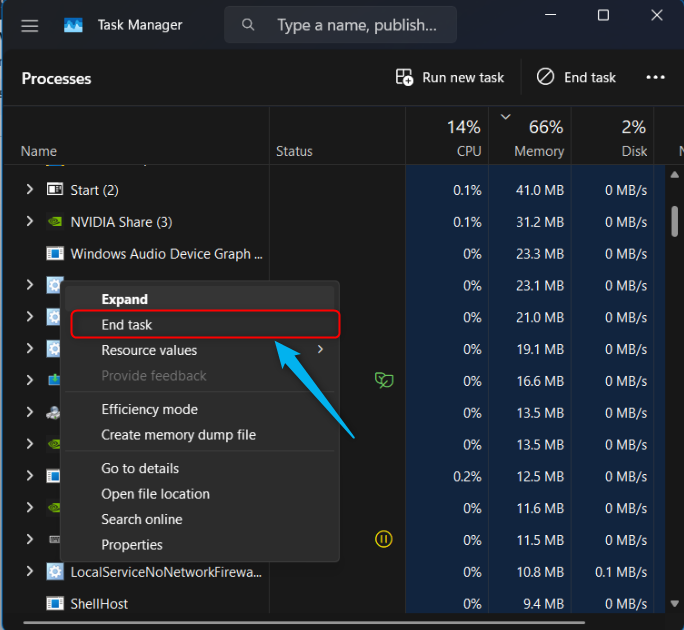
Task: Click the Windows Audio Device Graph icon
Action: (x=55, y=253)
